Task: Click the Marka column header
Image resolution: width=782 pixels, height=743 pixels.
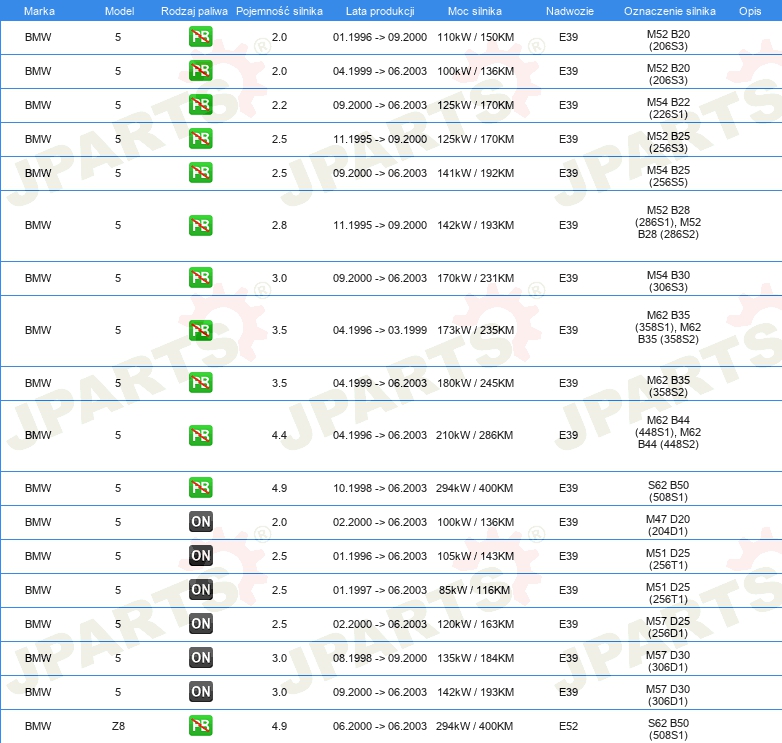Action: tap(39, 11)
